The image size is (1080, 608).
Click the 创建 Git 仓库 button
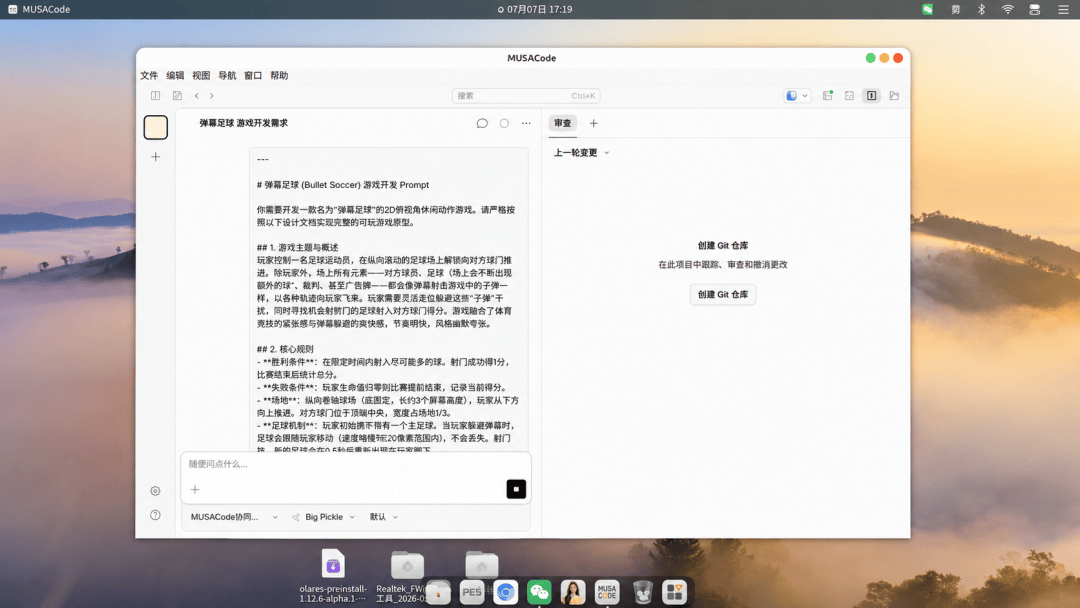coord(723,295)
